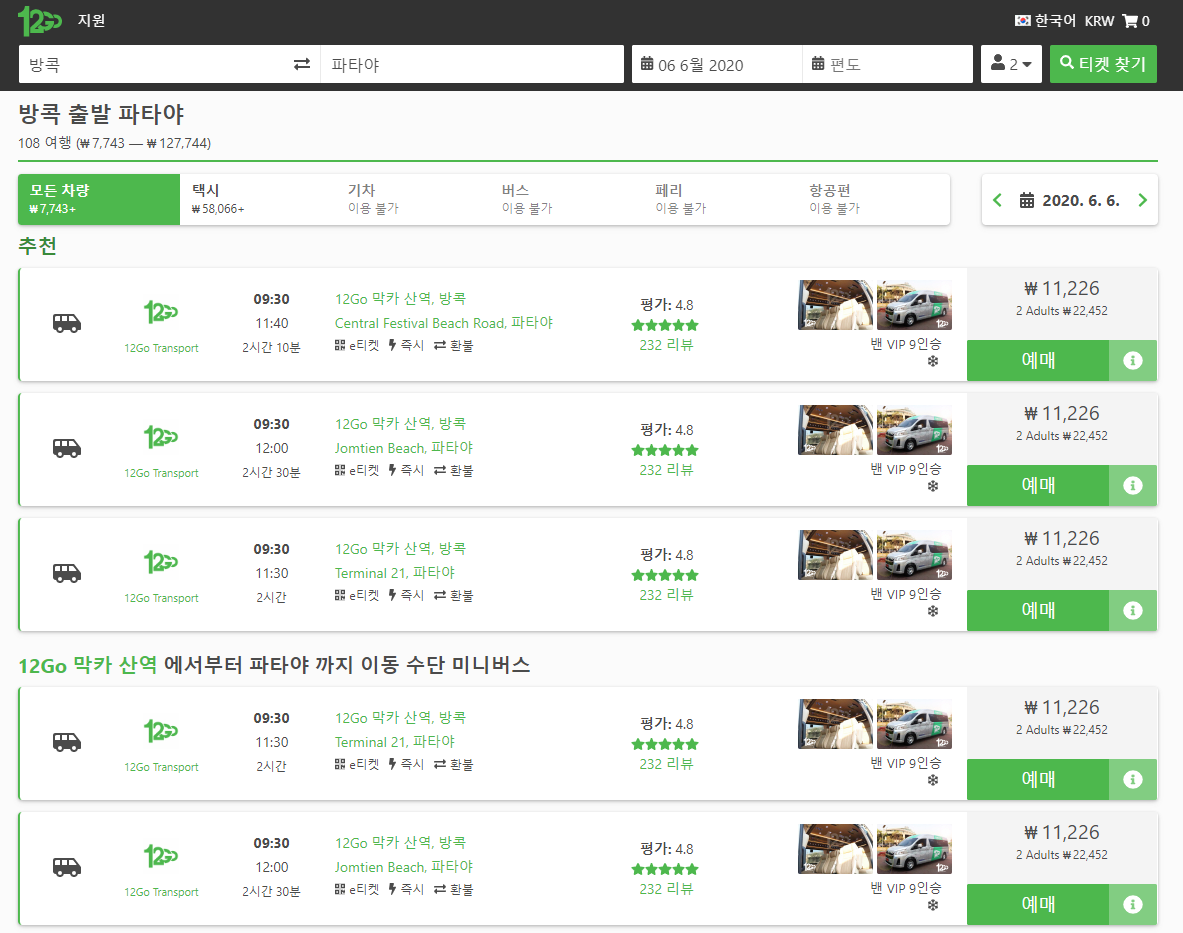Screen dimensions: 1183x933
Task: Book Central Festival Beach Road trip 예매
Action: pyautogui.click(x=1038, y=361)
